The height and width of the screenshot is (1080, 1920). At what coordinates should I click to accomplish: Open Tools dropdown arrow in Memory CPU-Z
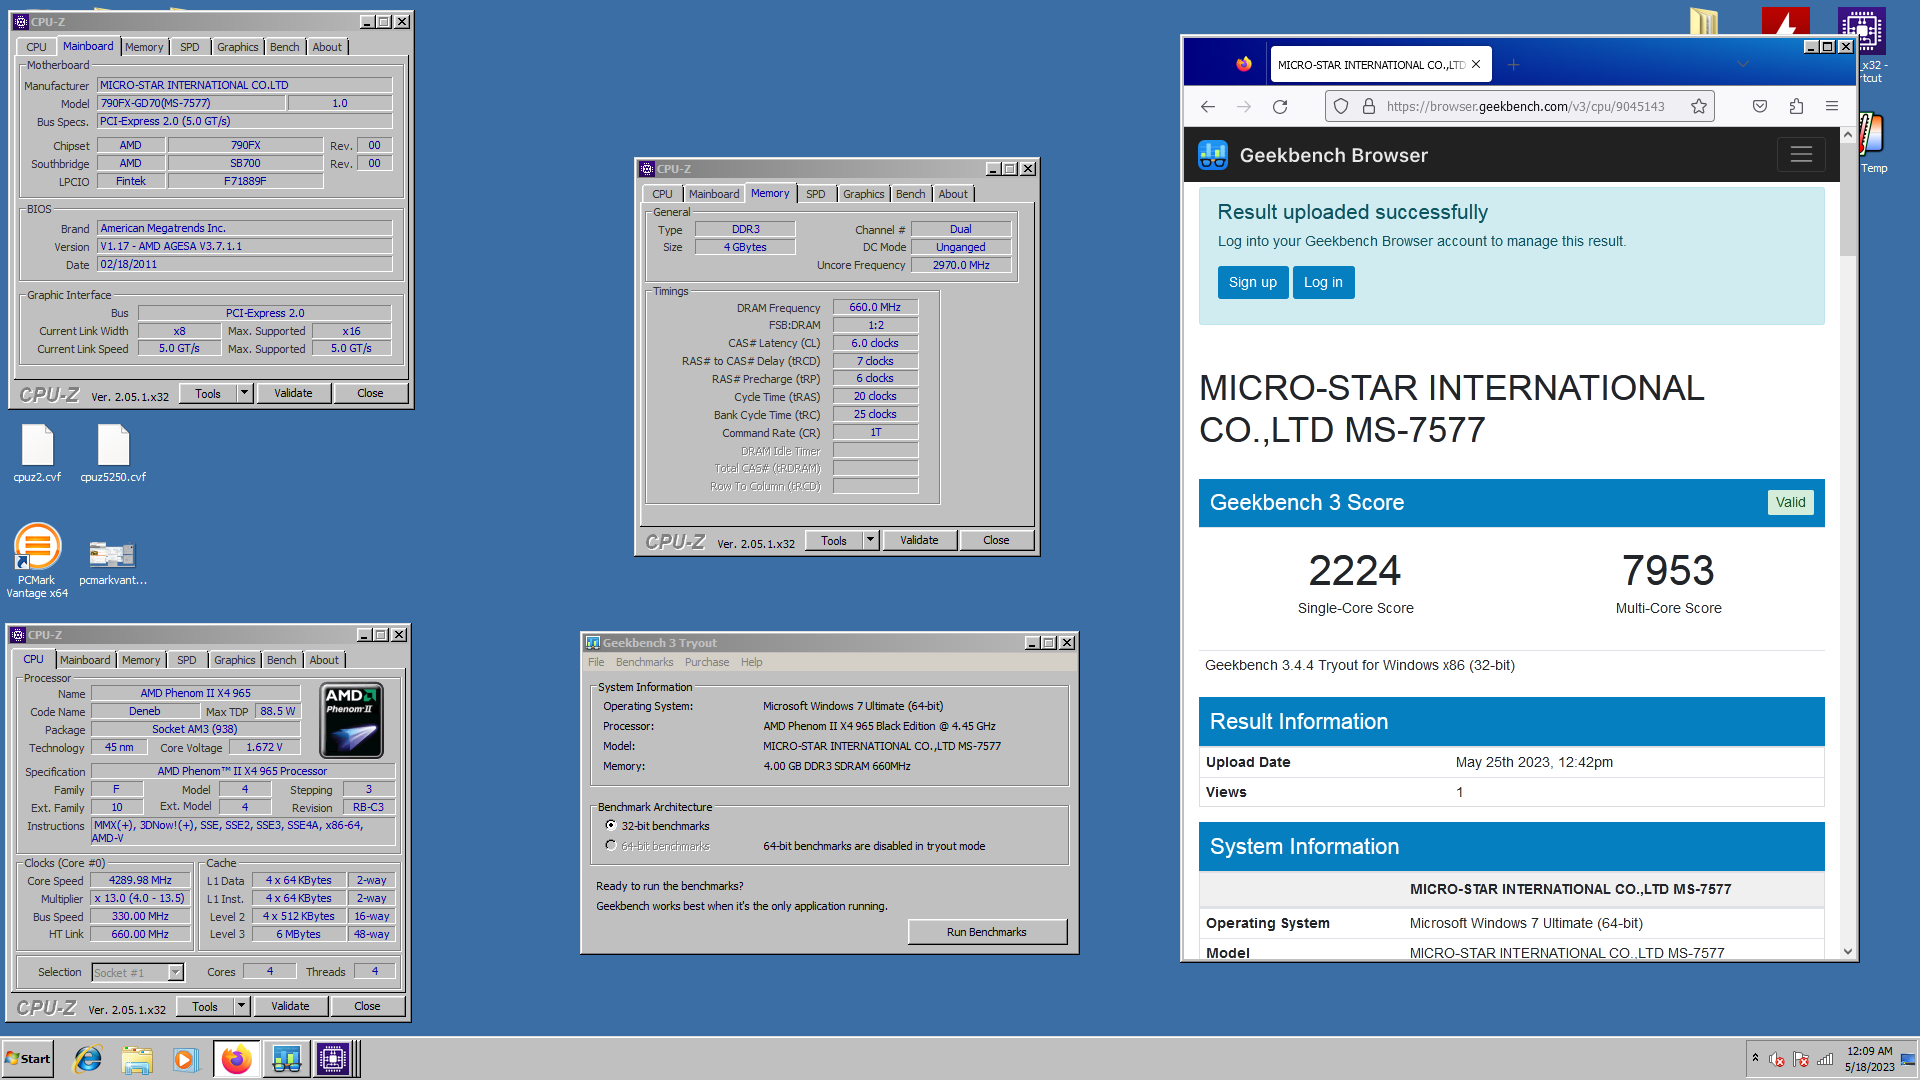point(870,540)
